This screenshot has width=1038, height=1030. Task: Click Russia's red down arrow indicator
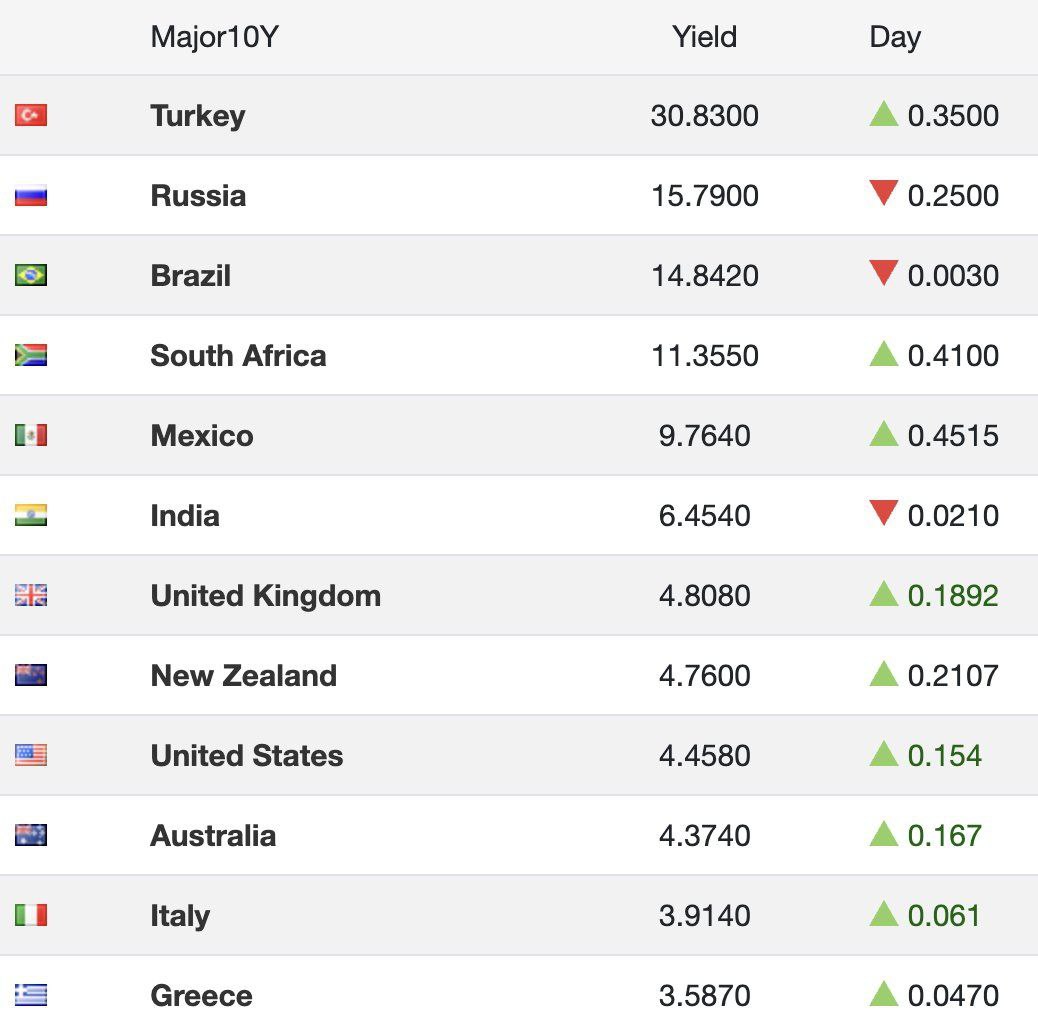pyautogui.click(x=884, y=193)
